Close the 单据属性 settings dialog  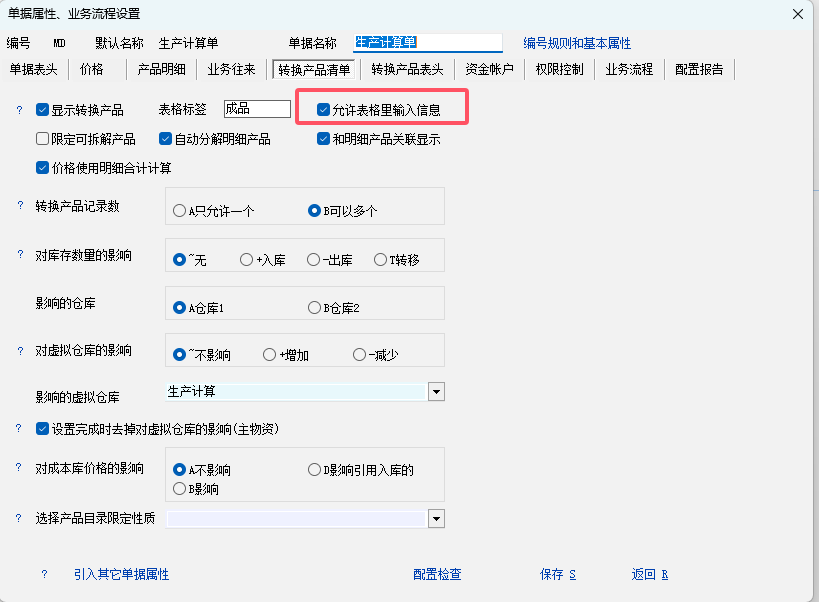tap(797, 14)
